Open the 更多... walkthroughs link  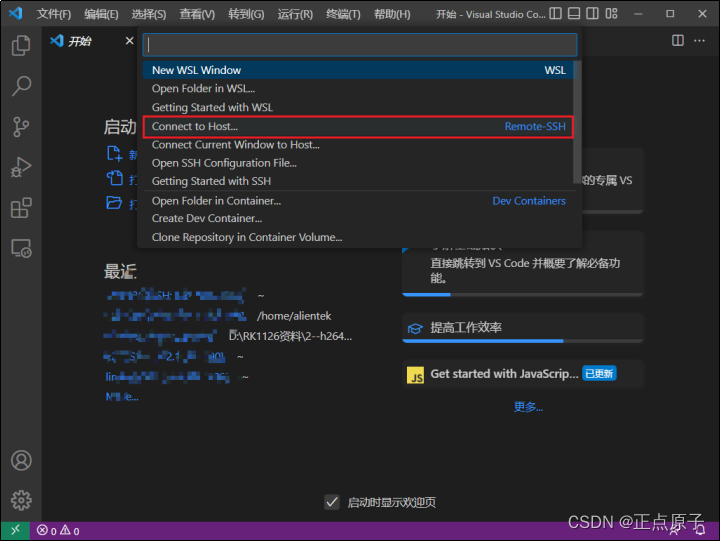pyautogui.click(x=528, y=407)
